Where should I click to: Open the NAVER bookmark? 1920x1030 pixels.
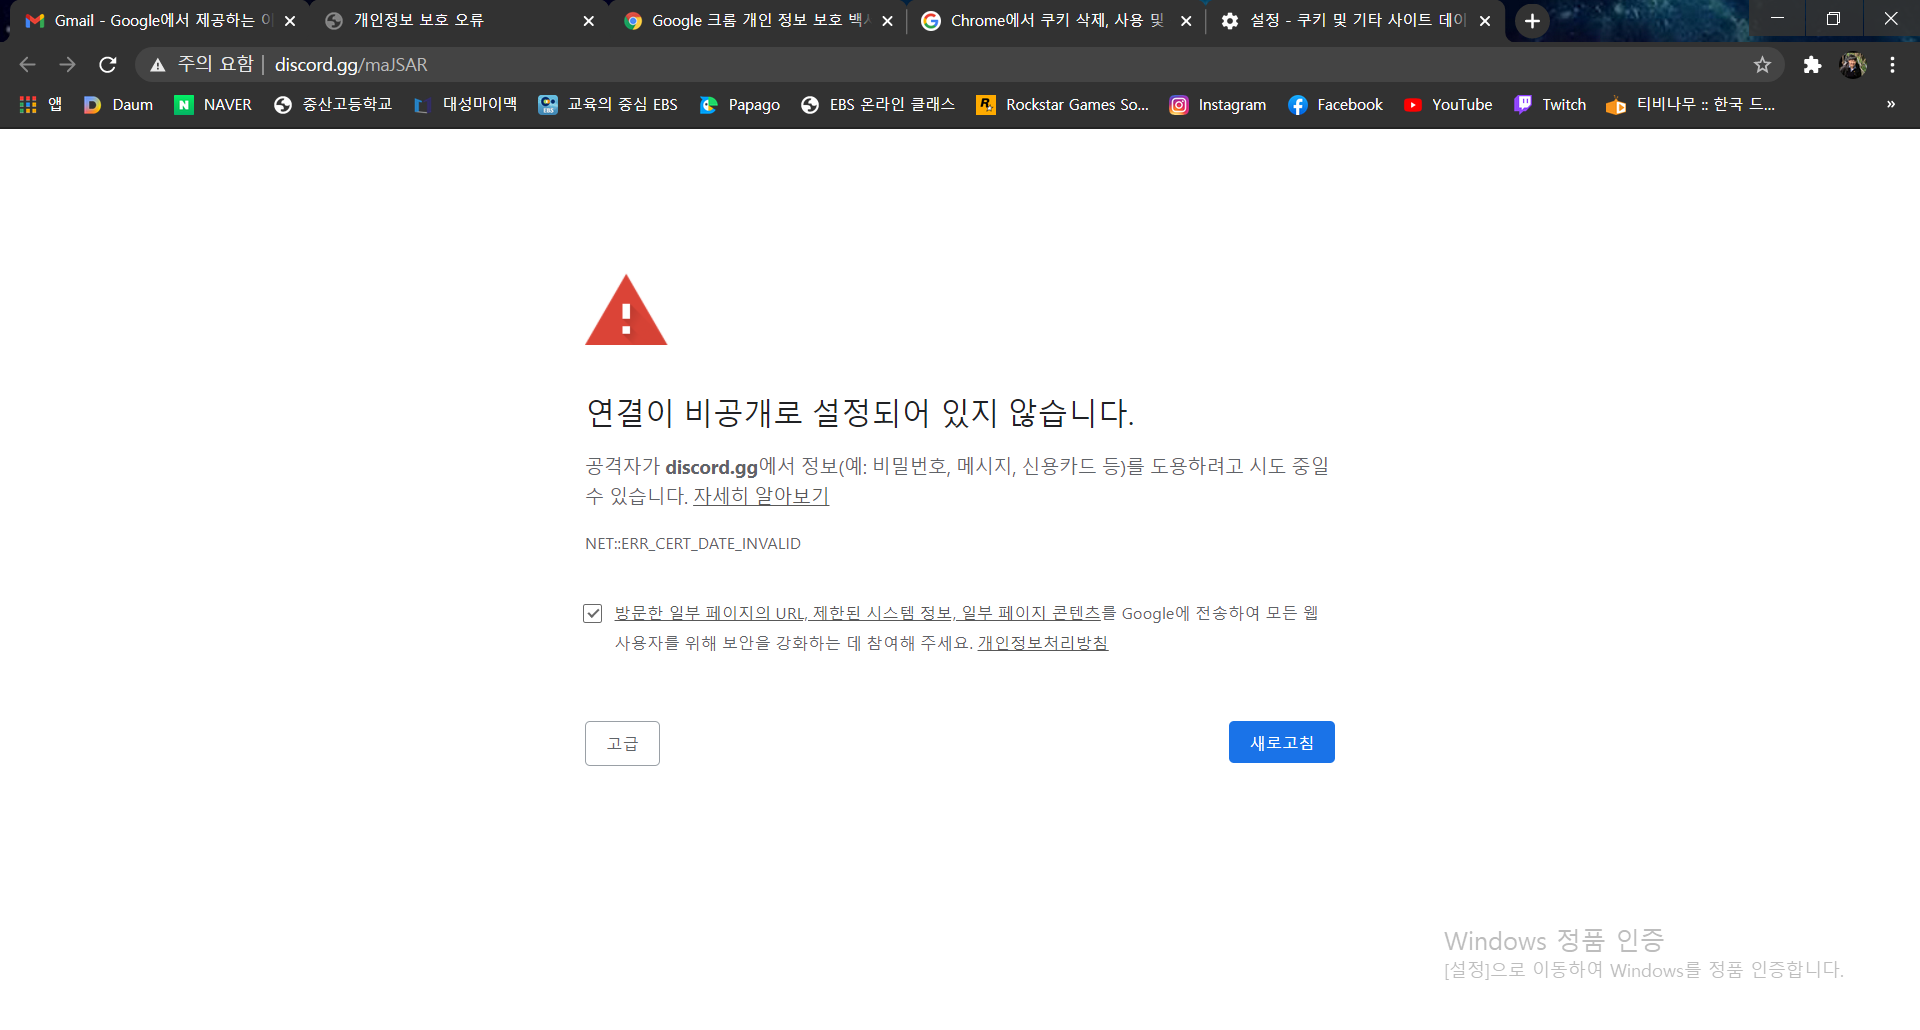[212, 104]
